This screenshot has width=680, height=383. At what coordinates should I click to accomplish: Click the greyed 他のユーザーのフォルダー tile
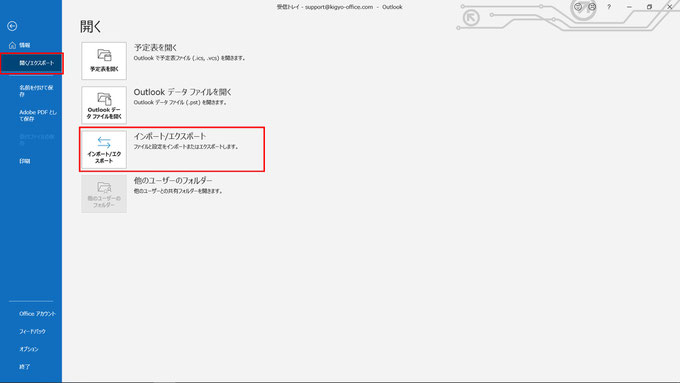click(104, 193)
